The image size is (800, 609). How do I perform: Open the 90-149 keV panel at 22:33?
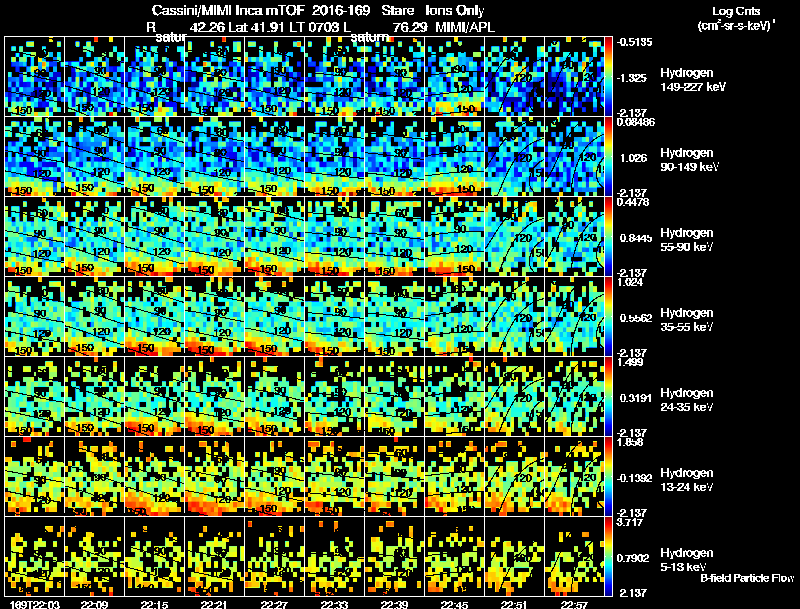click(x=335, y=157)
